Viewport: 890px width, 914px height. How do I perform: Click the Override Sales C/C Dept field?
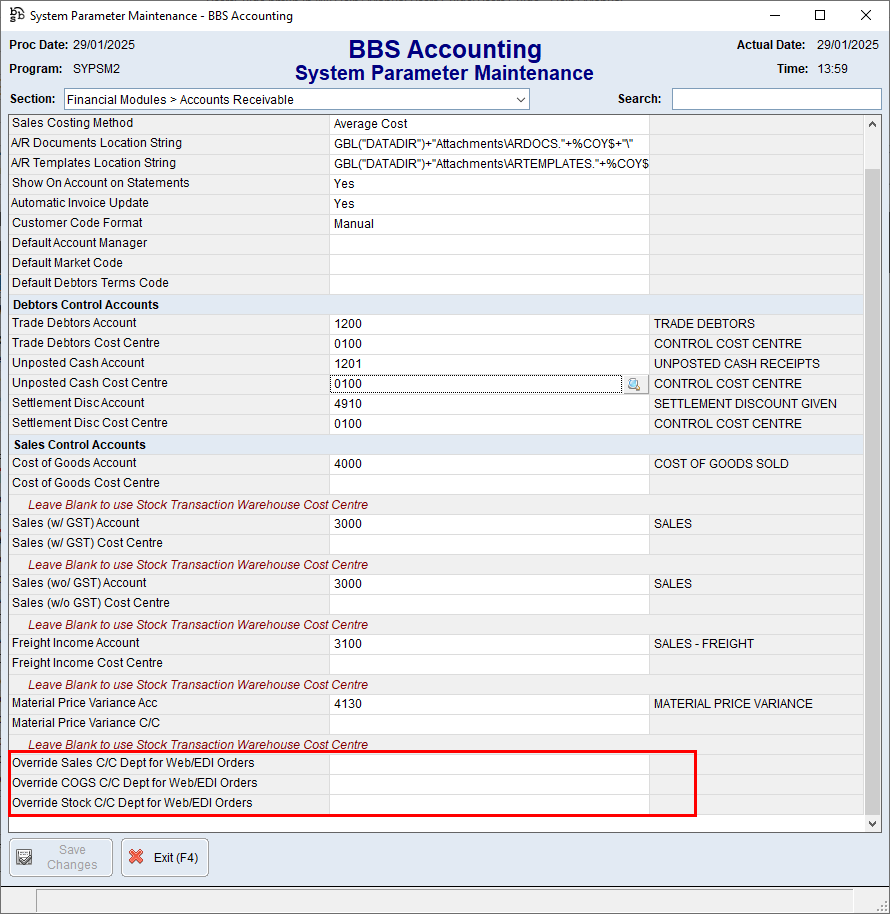click(488, 764)
